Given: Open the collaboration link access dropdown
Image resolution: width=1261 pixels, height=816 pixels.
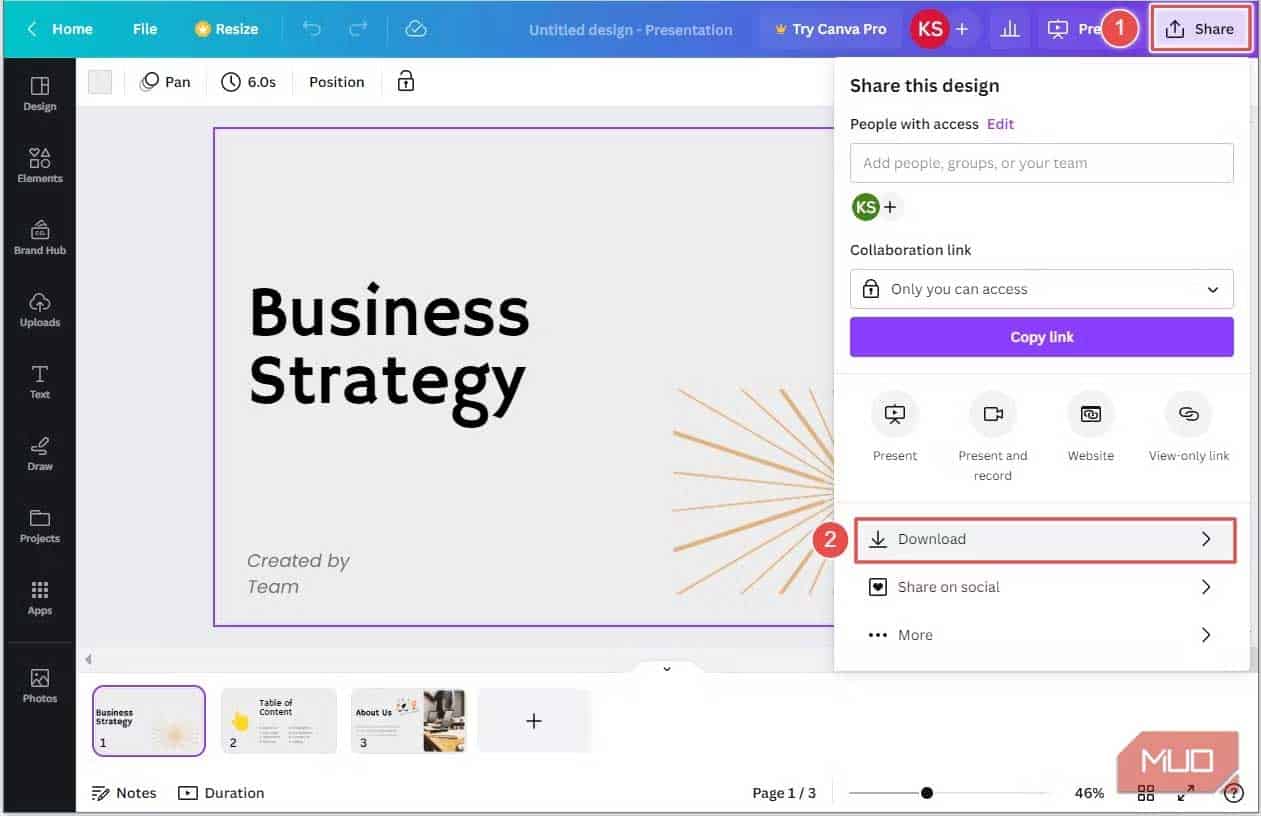Looking at the screenshot, I should point(1041,289).
